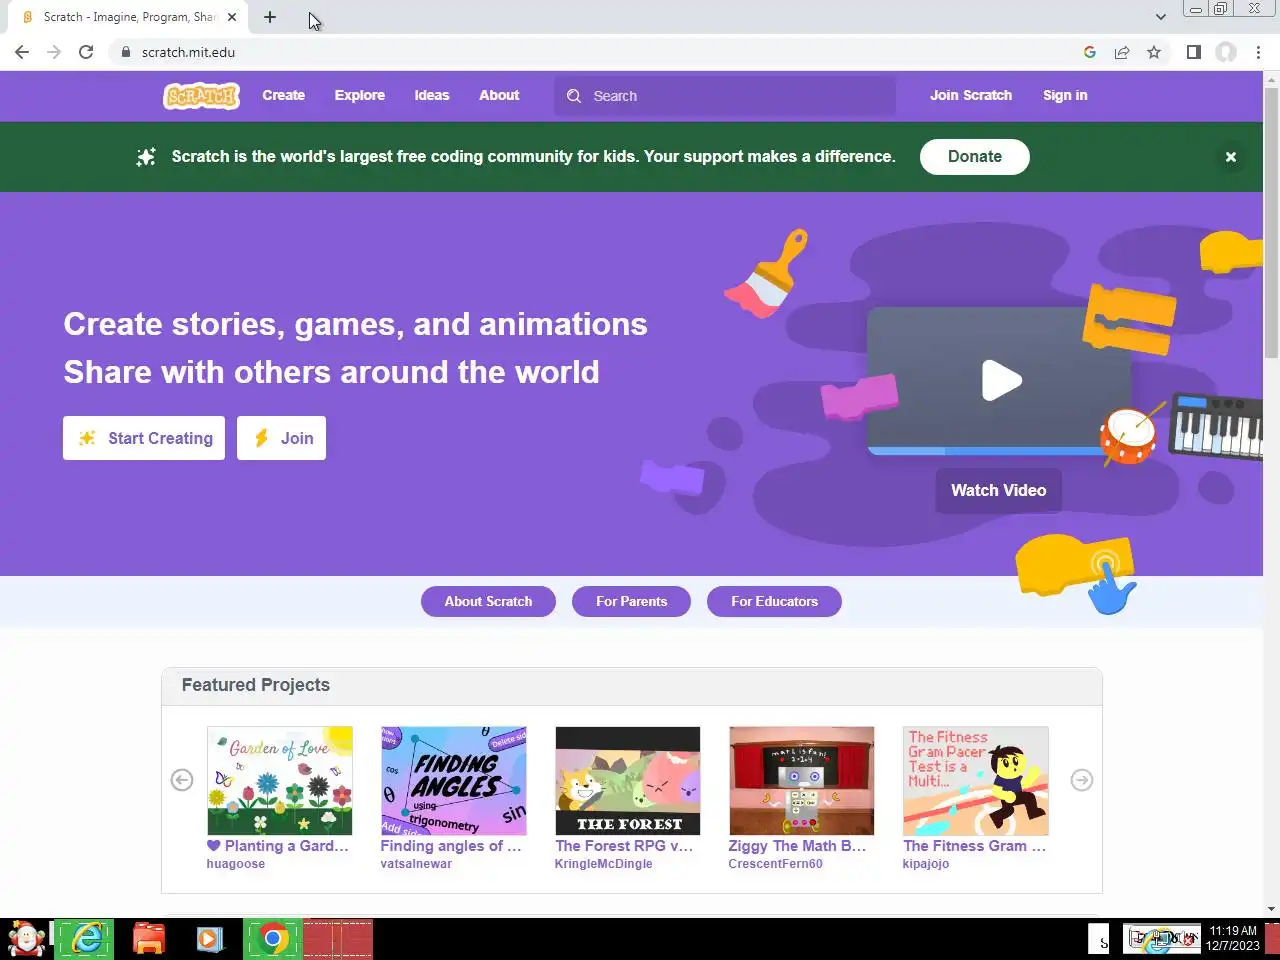The width and height of the screenshot is (1280, 960).
Task: Open a new browser tab
Action: click(x=270, y=17)
